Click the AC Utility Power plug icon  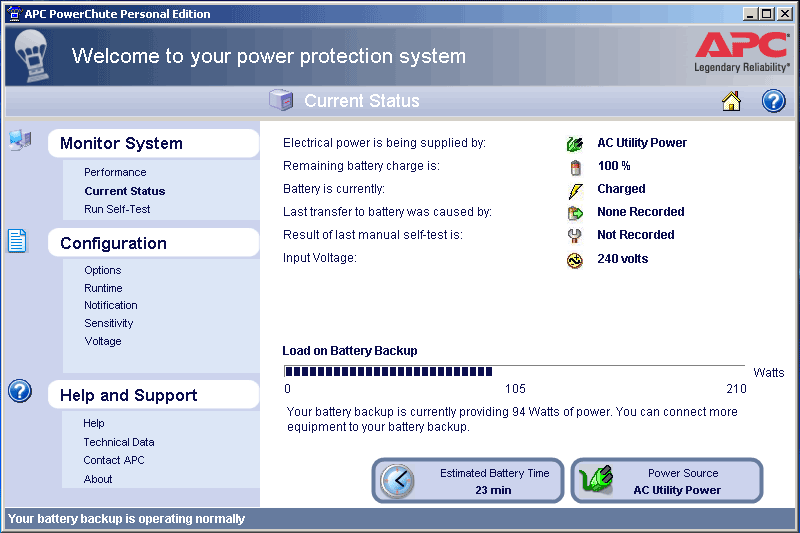pyautogui.click(x=574, y=143)
